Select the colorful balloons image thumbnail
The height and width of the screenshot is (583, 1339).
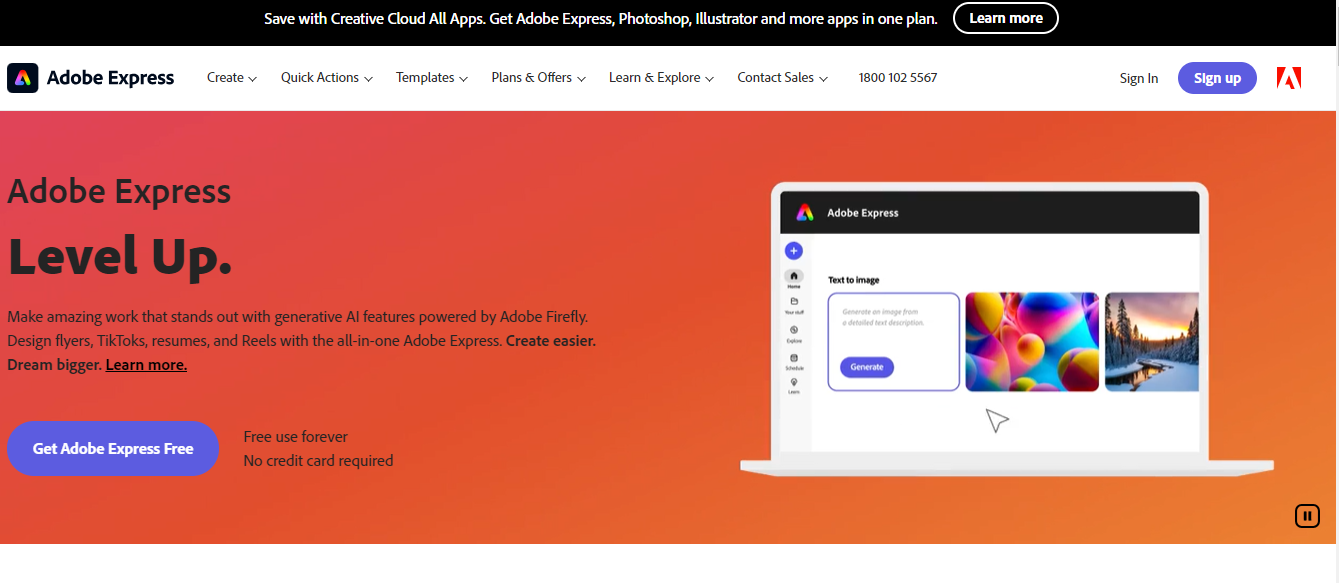(x=1032, y=341)
